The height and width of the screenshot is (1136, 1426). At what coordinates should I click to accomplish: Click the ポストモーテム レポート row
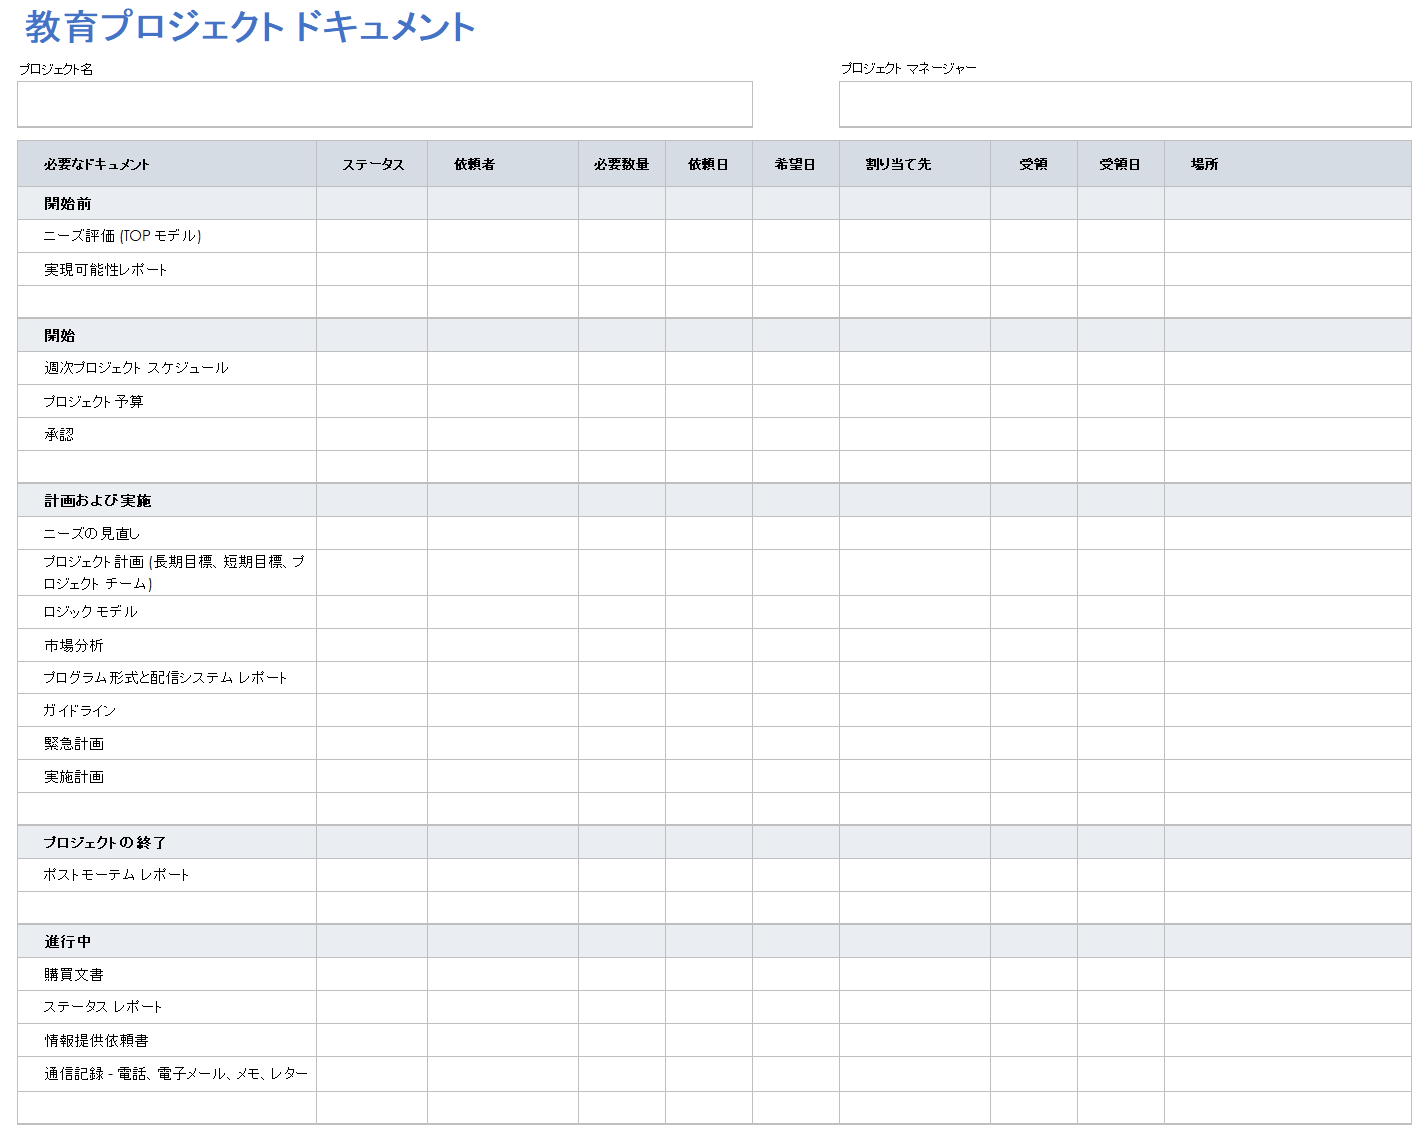tap(714, 875)
